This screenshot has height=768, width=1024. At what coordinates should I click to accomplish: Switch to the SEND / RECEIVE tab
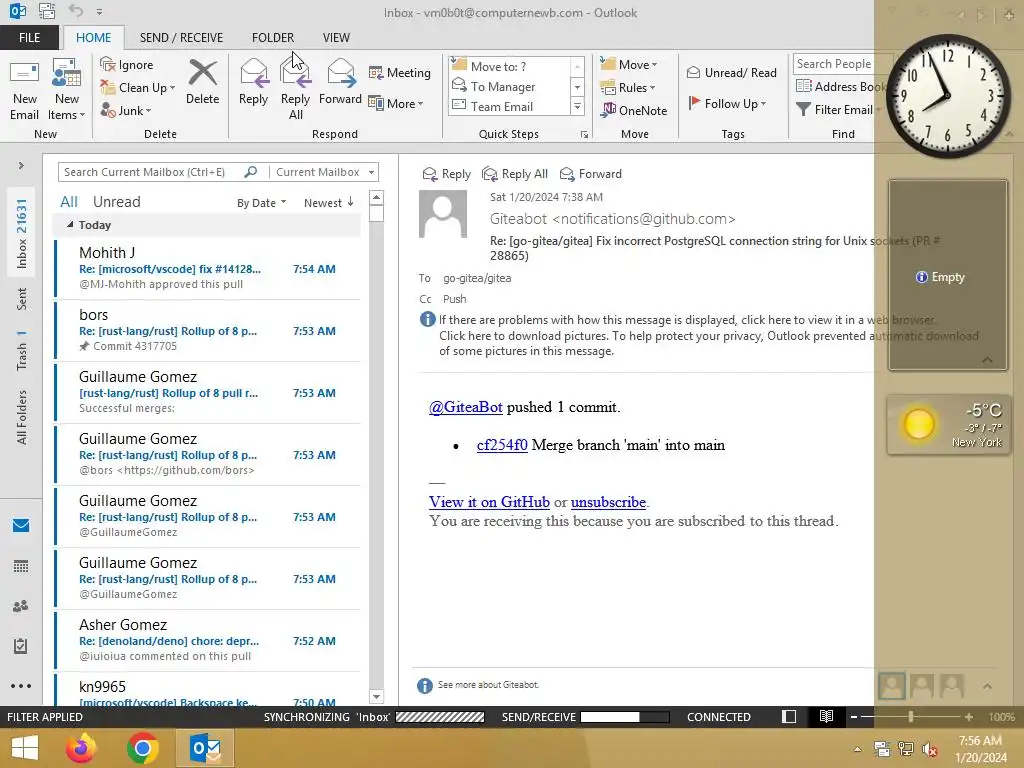(181, 38)
